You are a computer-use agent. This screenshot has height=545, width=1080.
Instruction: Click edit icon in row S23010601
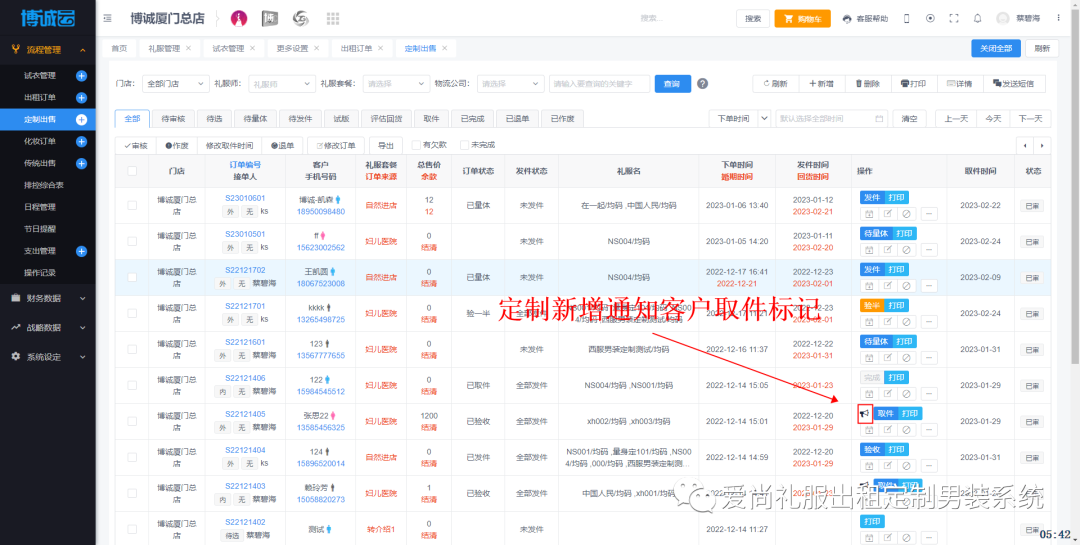pyautogui.click(x=888, y=214)
